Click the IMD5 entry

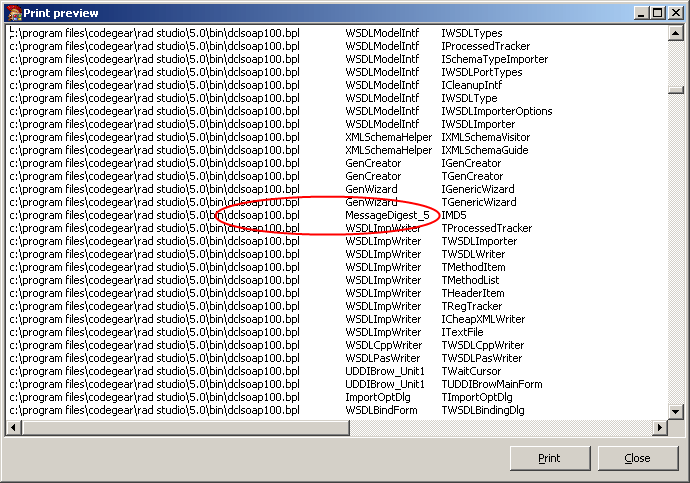pyautogui.click(x=454, y=215)
